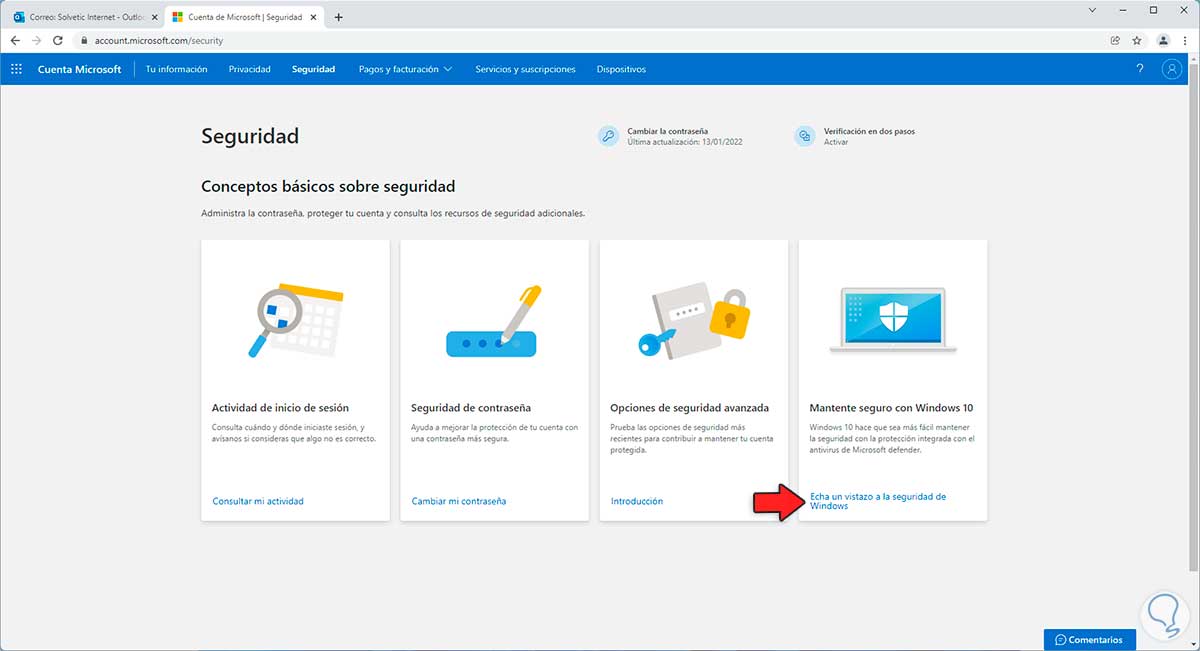Click the padlock site info icon
Image resolution: width=1200 pixels, height=651 pixels.
click(x=85, y=41)
